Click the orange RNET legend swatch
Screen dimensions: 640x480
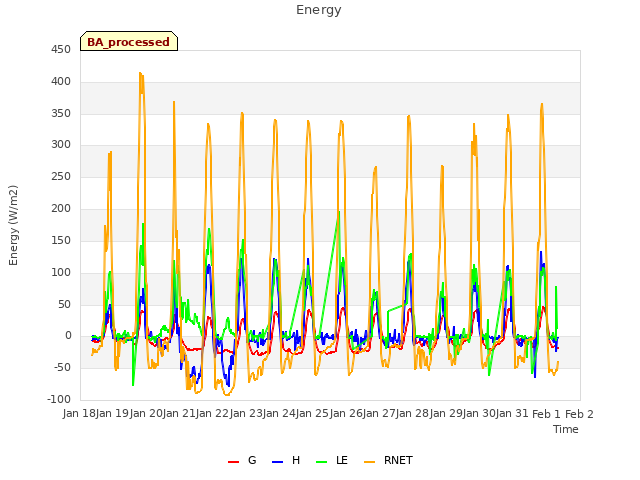click(x=369, y=462)
